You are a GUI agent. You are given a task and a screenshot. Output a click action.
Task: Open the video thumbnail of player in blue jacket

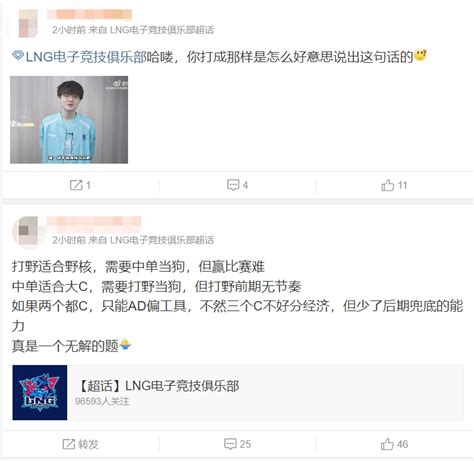69,120
